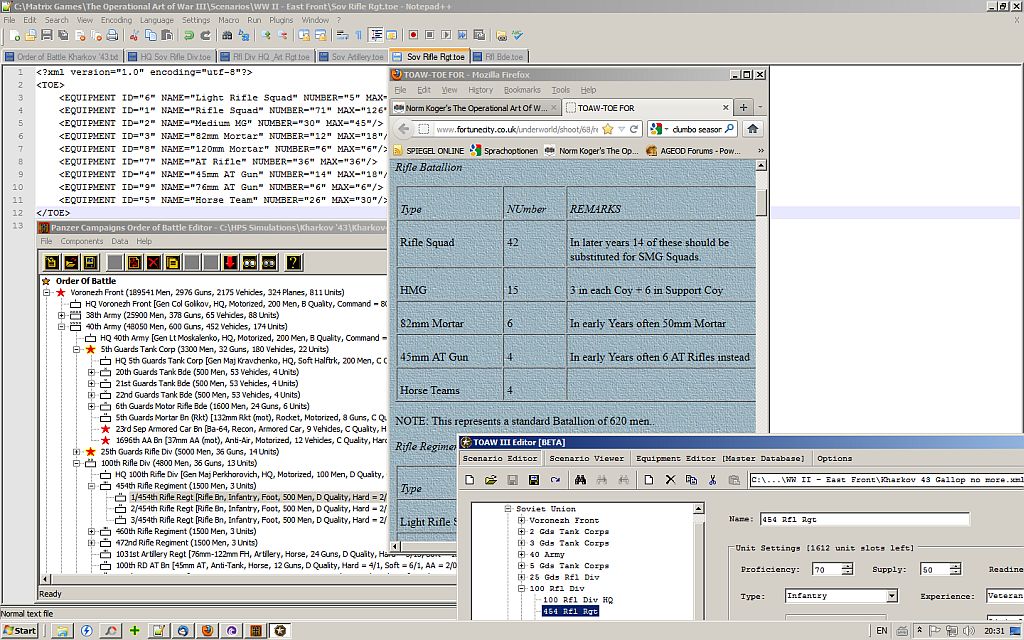Click Open folder icon in TOAW III Editor toolbar
Image resolution: width=1024 pixels, height=640 pixels.
click(490, 480)
